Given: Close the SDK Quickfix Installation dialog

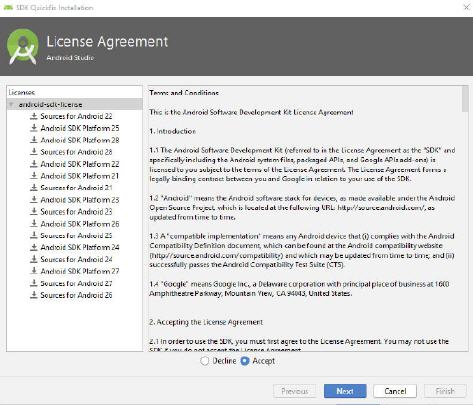Looking at the screenshot, I should coord(466,7).
